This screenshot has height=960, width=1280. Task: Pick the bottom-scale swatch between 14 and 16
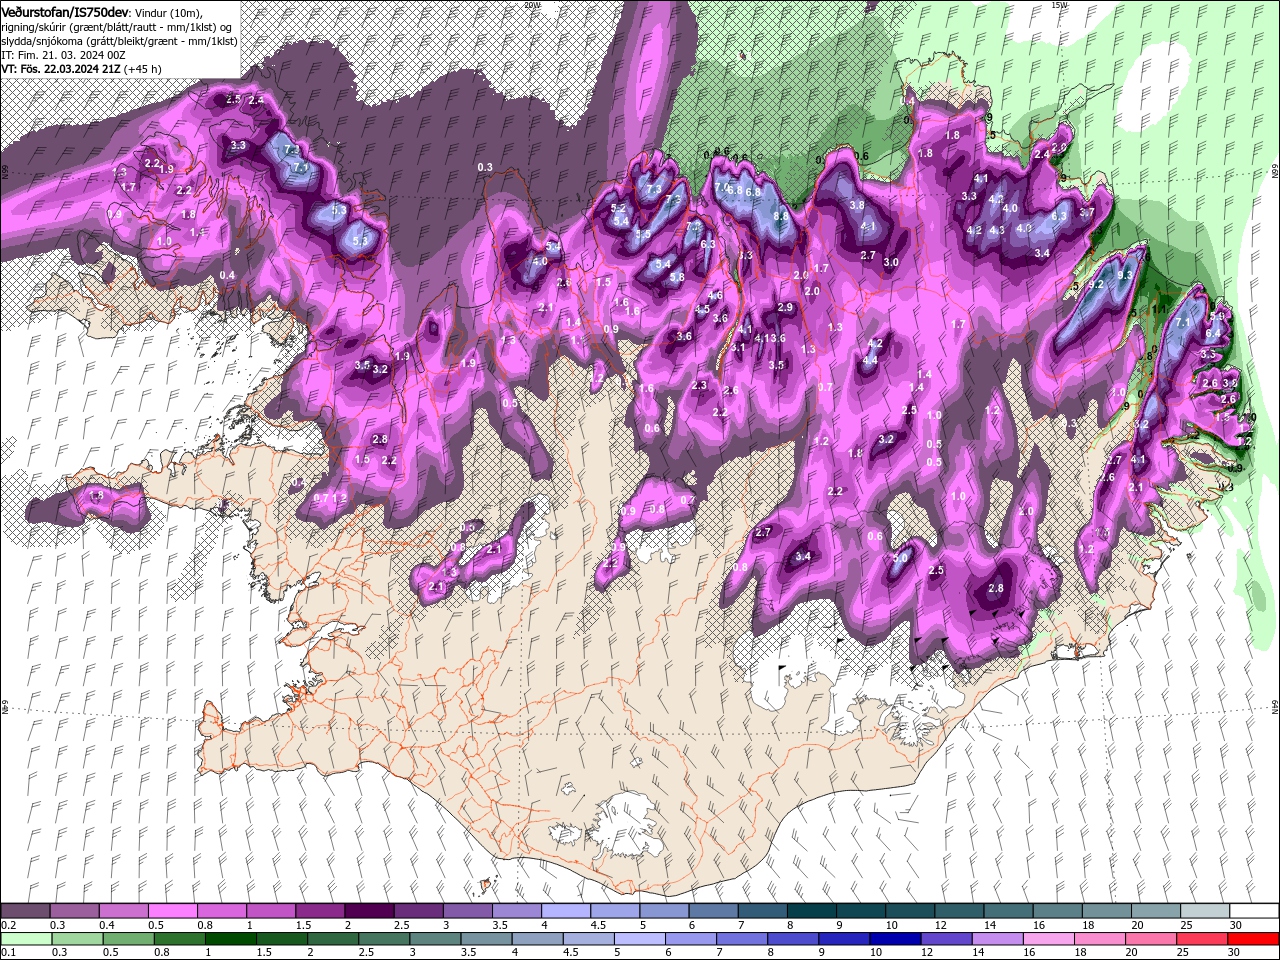coord(996,939)
